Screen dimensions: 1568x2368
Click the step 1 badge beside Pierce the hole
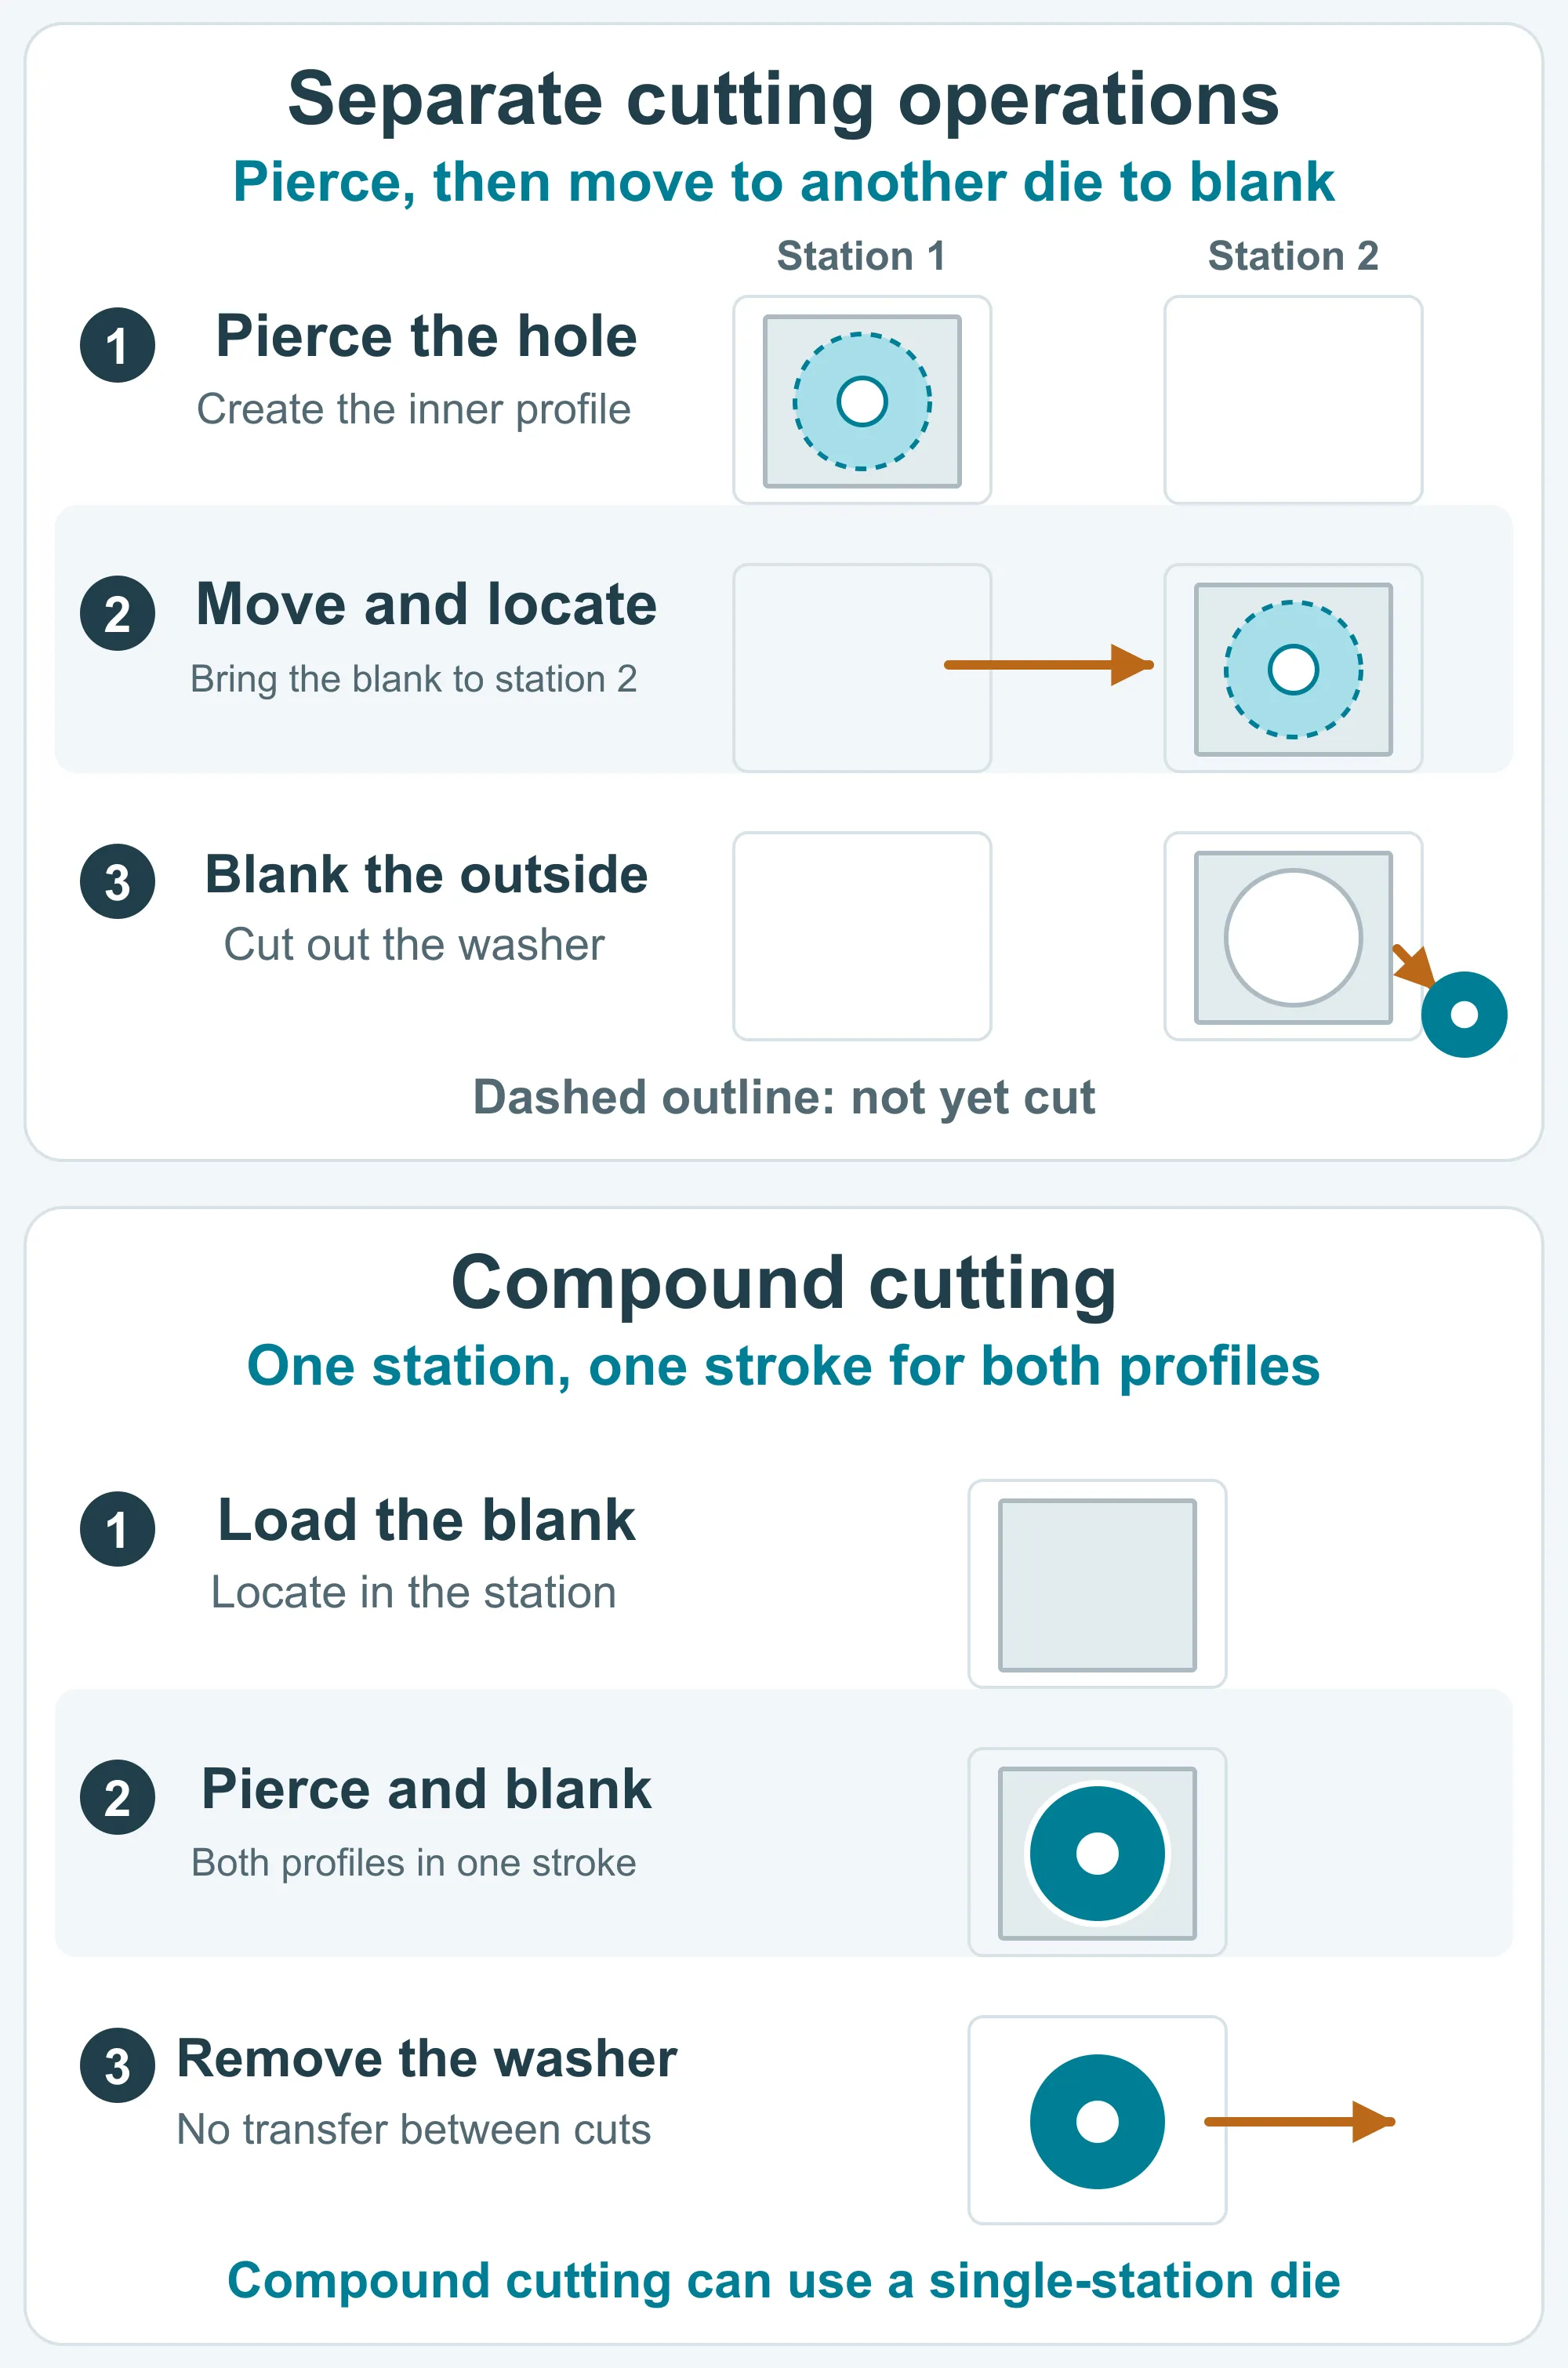pos(117,345)
